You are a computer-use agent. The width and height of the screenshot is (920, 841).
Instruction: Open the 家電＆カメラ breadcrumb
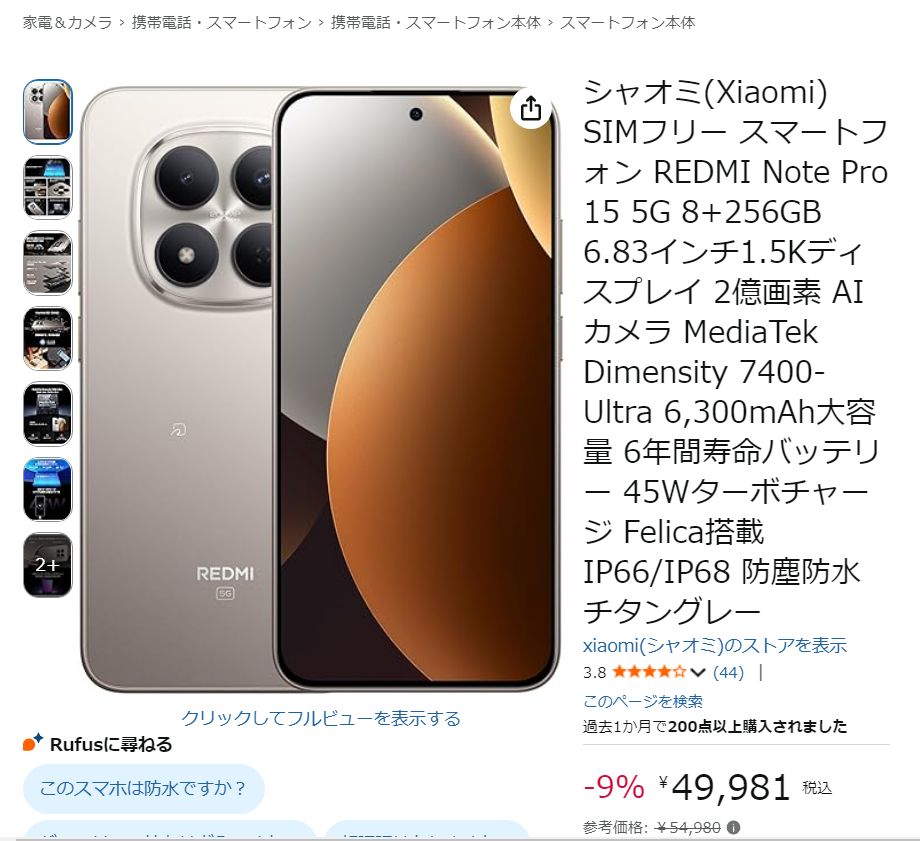point(67,23)
